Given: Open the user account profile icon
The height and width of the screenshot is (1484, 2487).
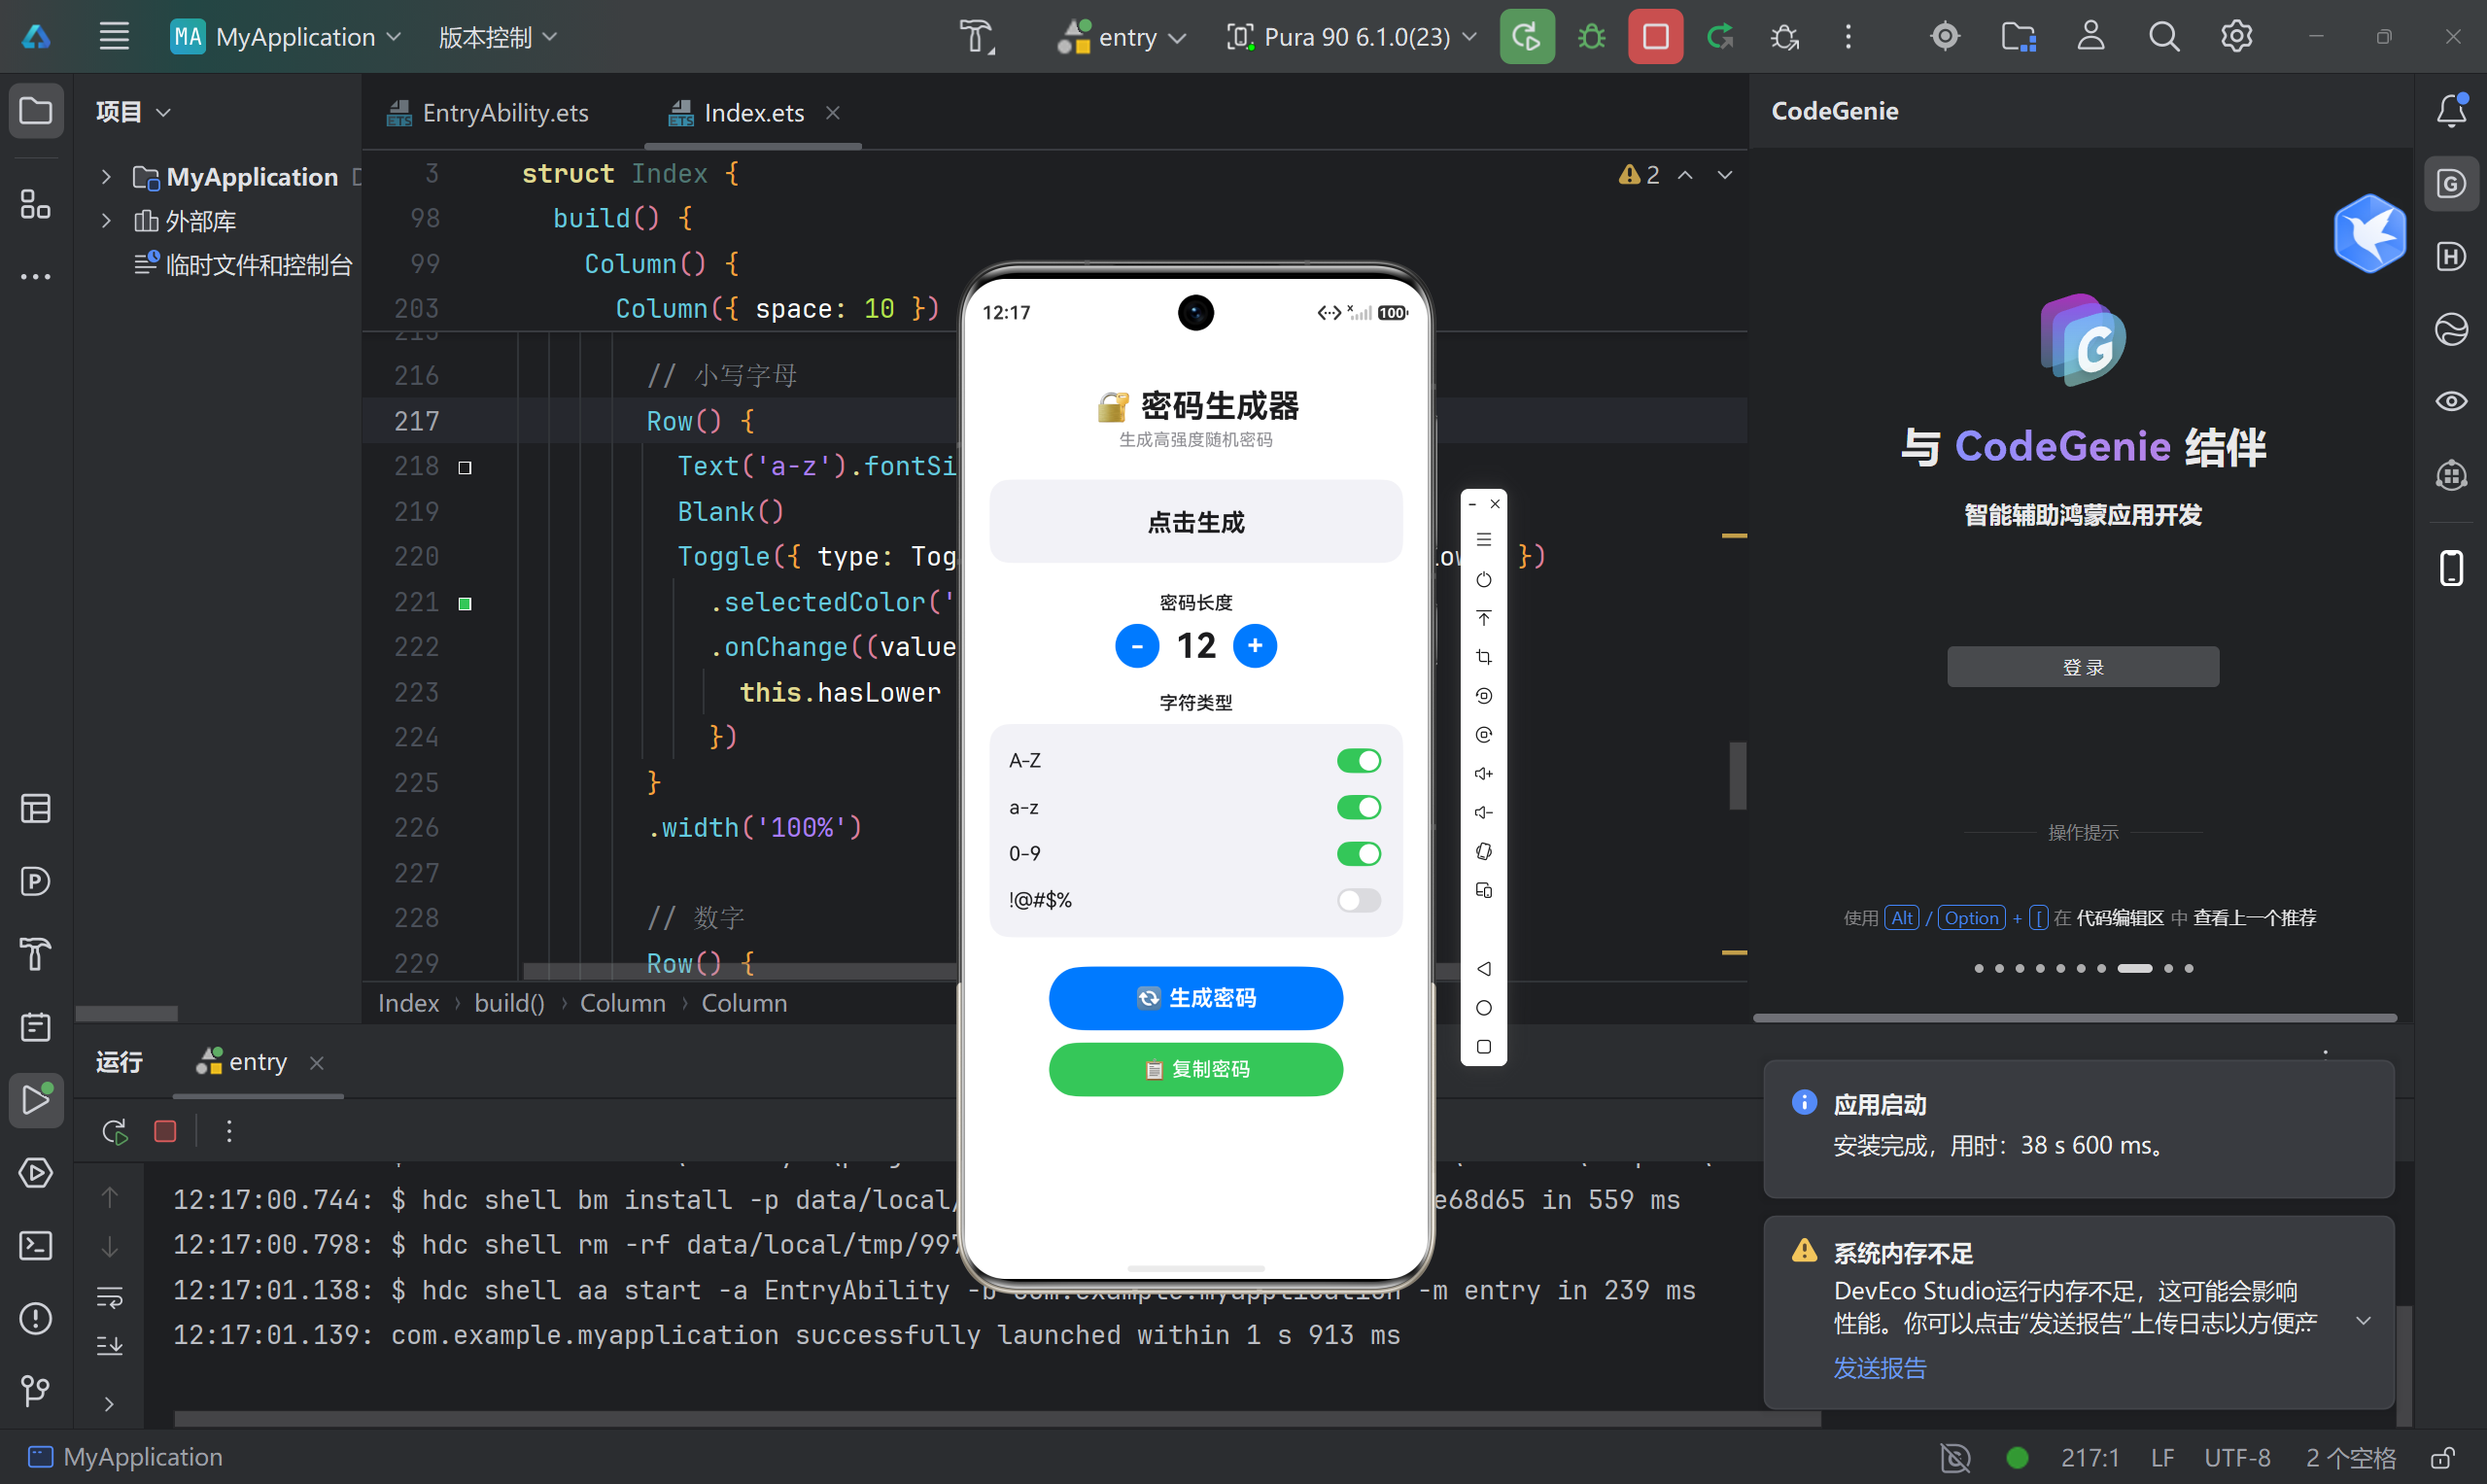Looking at the screenshot, I should [x=2090, y=37].
